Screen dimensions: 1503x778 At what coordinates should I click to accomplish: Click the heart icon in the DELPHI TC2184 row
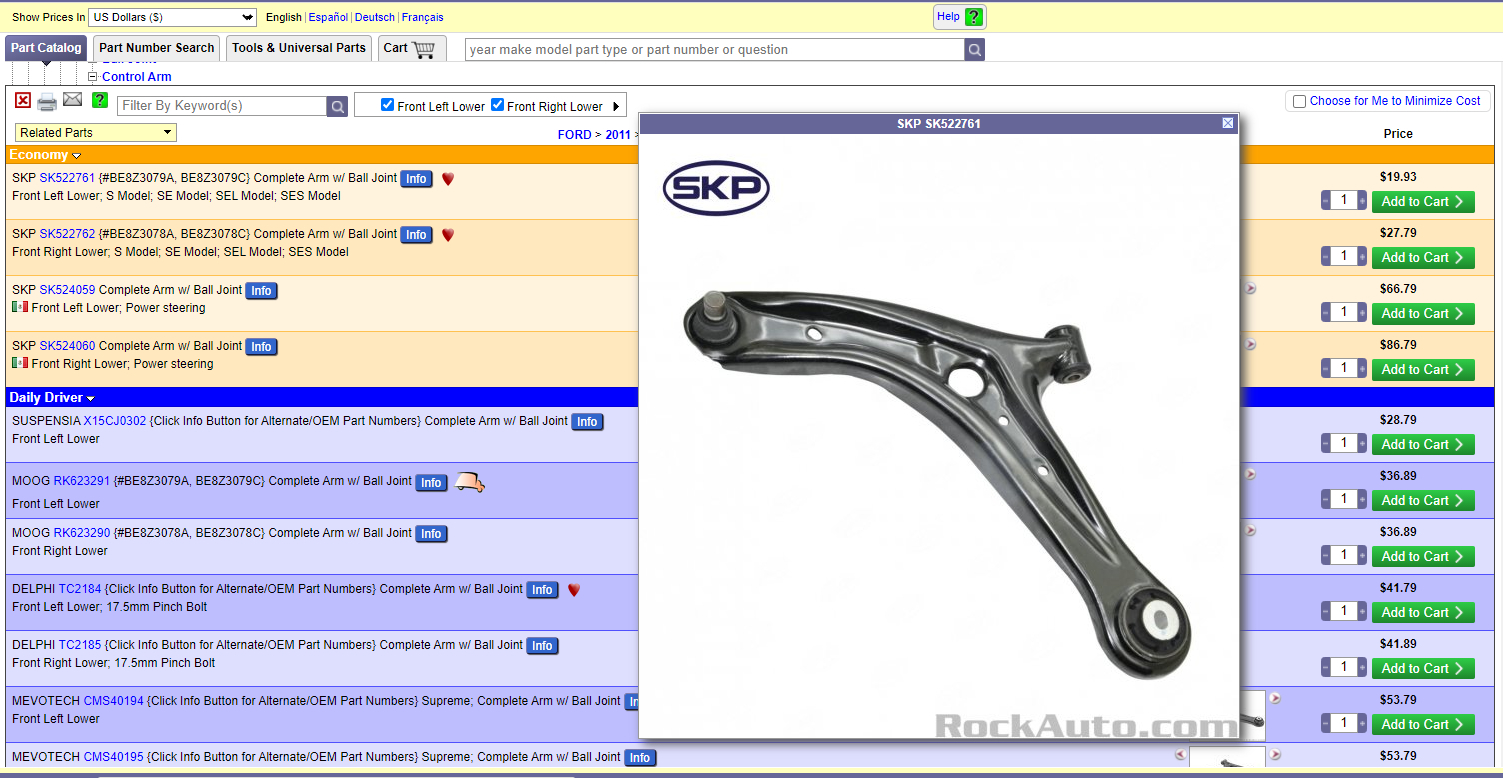[574, 590]
